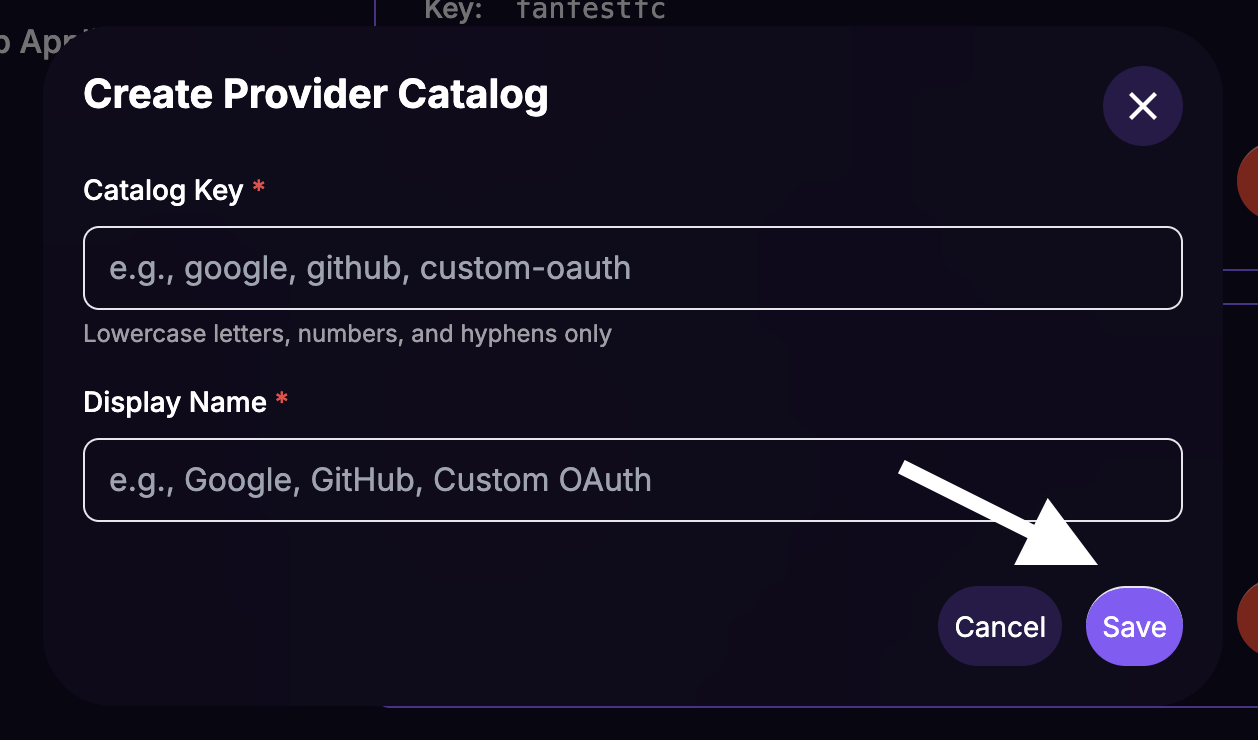Click the partially hidden red circular button
This screenshot has width=1258, height=740.
pyautogui.click(x=1250, y=181)
